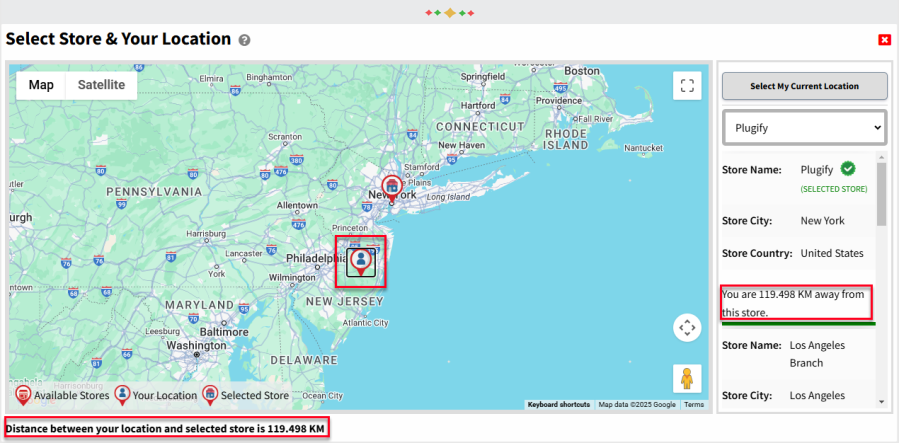Click the help question mark icon
Screen dimensions: 899x443
click(x=244, y=40)
